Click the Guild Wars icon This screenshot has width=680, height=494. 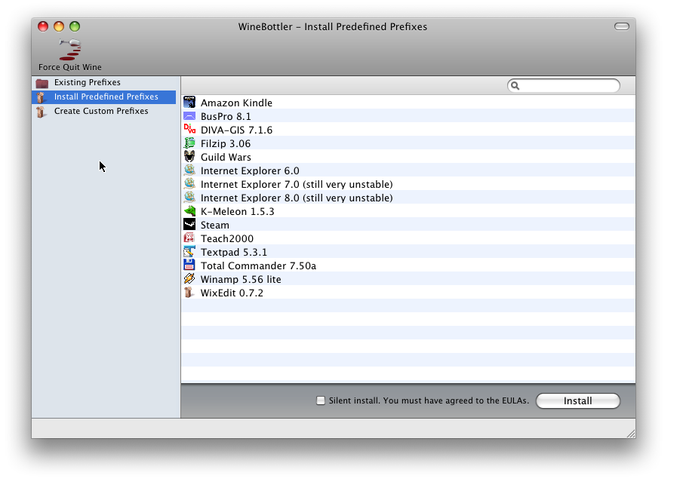190,157
